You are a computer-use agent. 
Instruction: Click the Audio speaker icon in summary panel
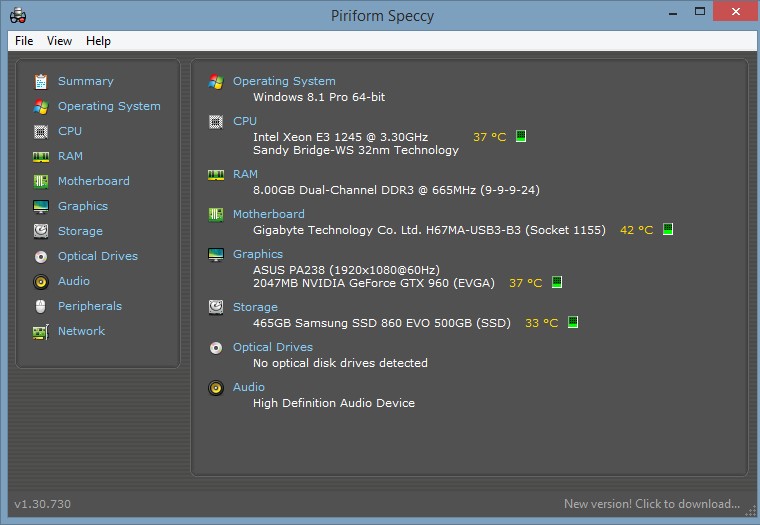[216, 388]
